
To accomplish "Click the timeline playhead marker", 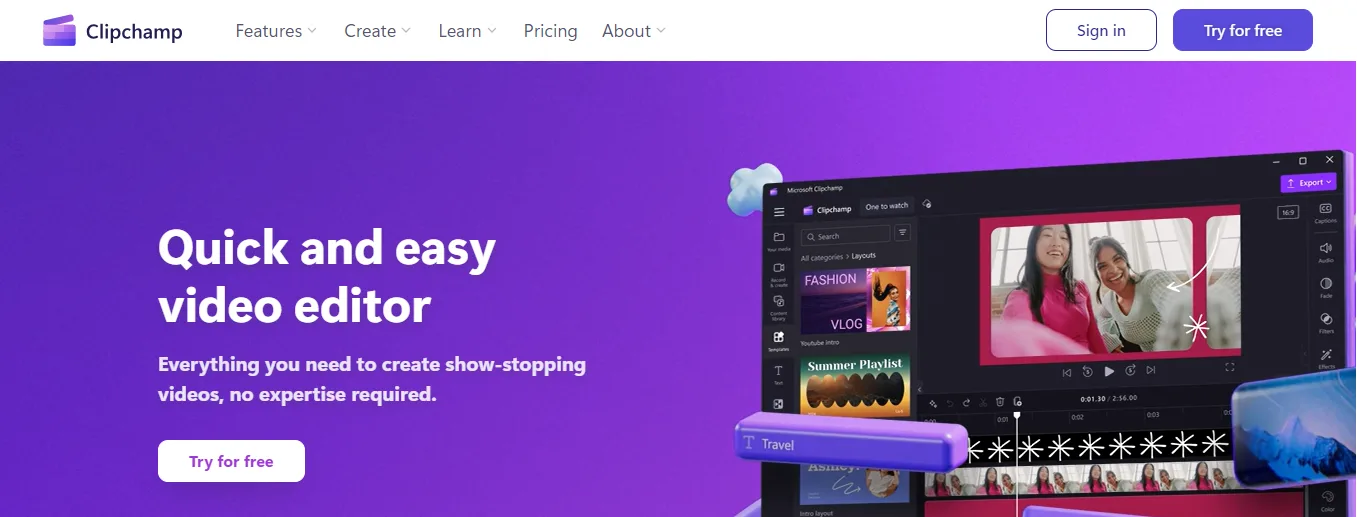I will pos(1017,415).
